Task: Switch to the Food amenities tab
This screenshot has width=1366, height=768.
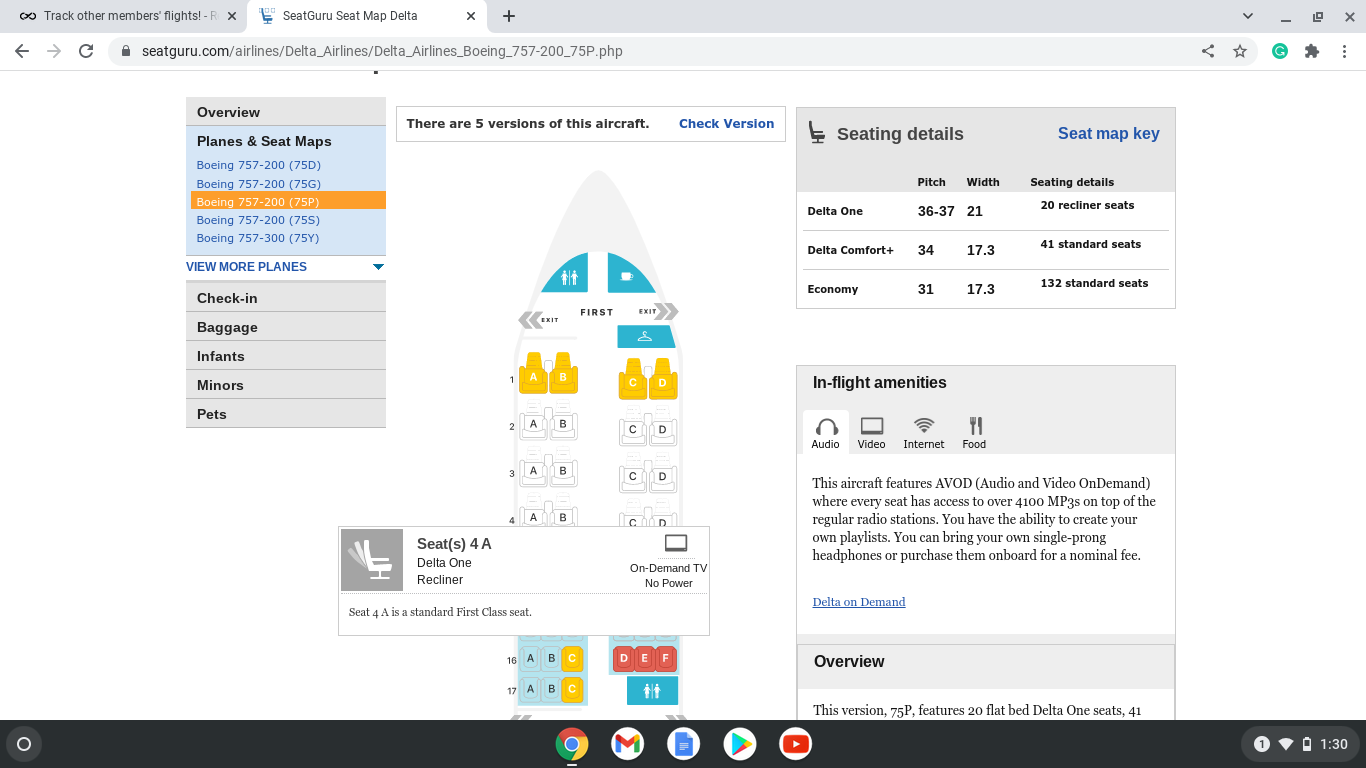Action: click(975, 433)
